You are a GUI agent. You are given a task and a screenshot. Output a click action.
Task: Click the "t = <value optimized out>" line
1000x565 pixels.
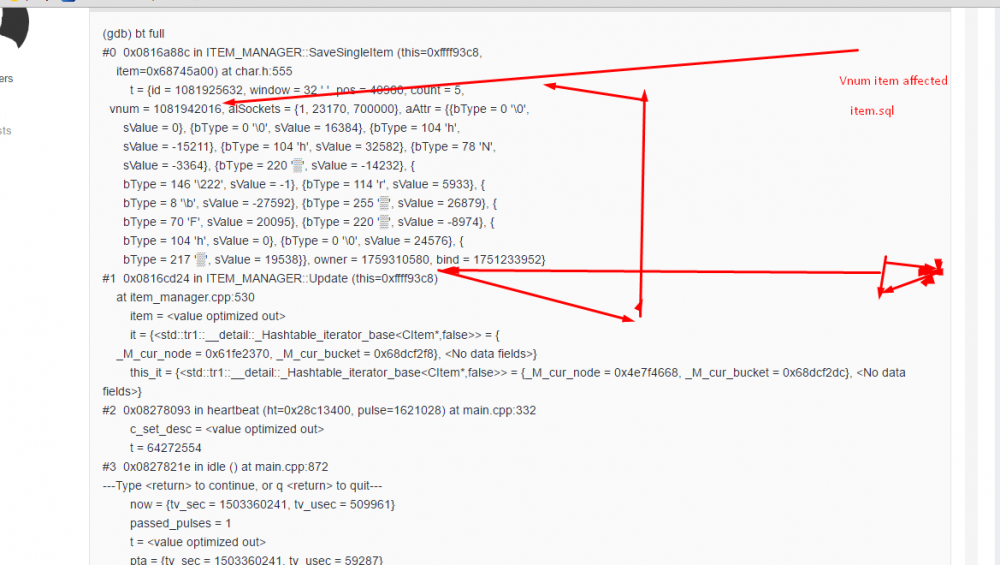point(198,542)
